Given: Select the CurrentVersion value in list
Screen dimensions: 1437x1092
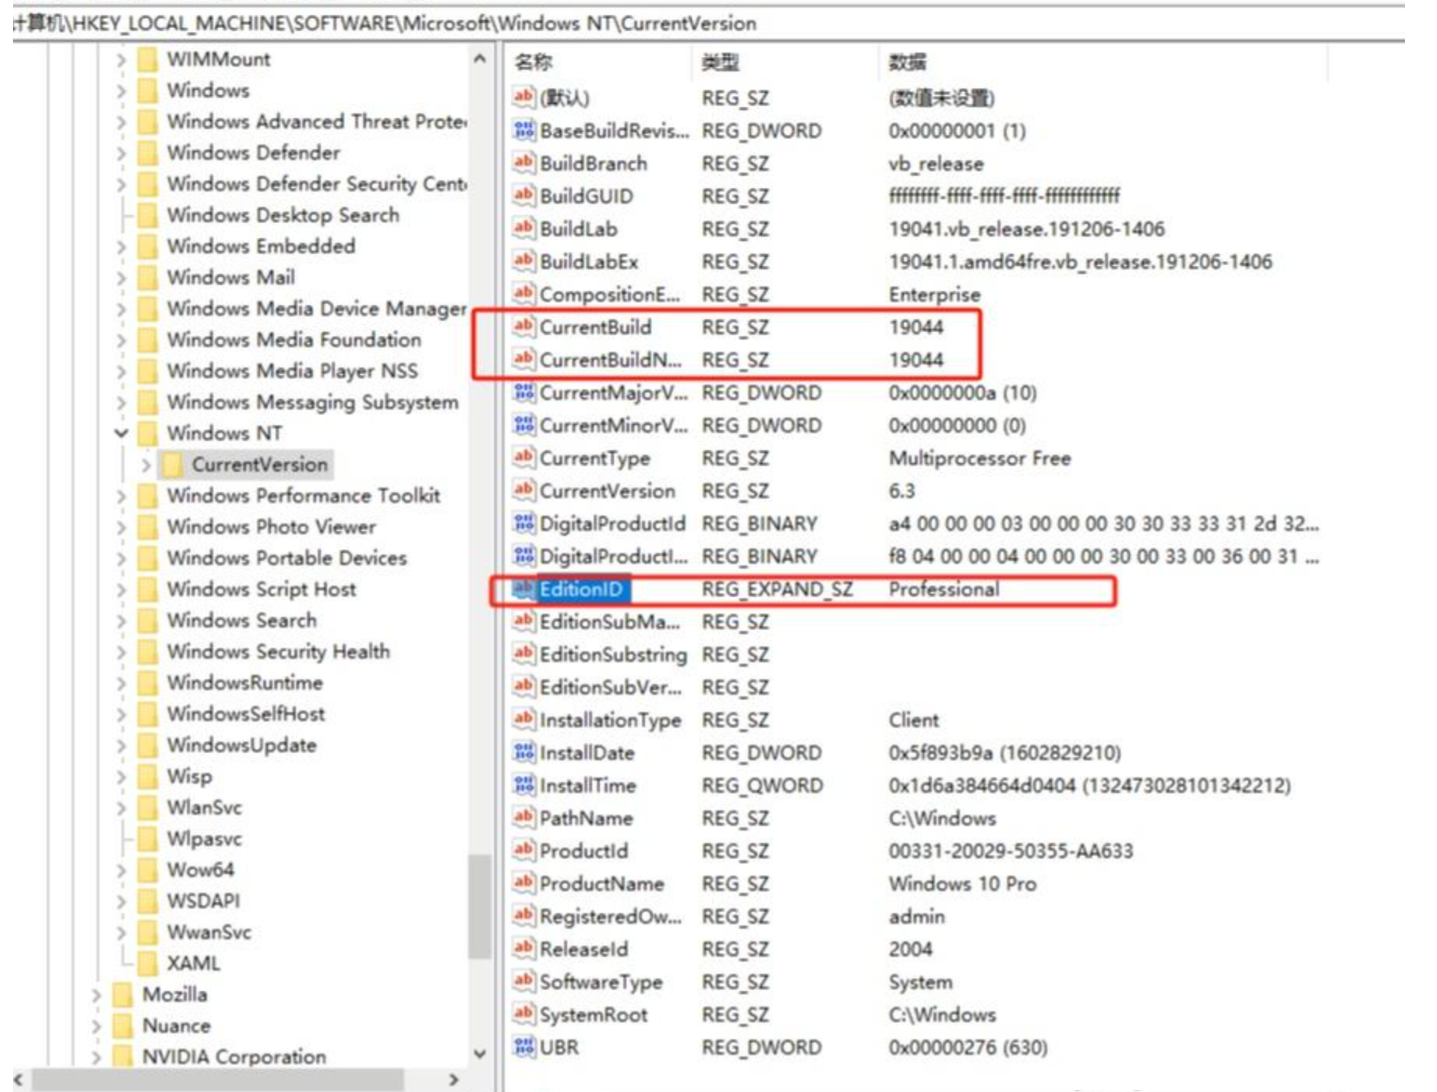Looking at the screenshot, I should click(607, 491).
